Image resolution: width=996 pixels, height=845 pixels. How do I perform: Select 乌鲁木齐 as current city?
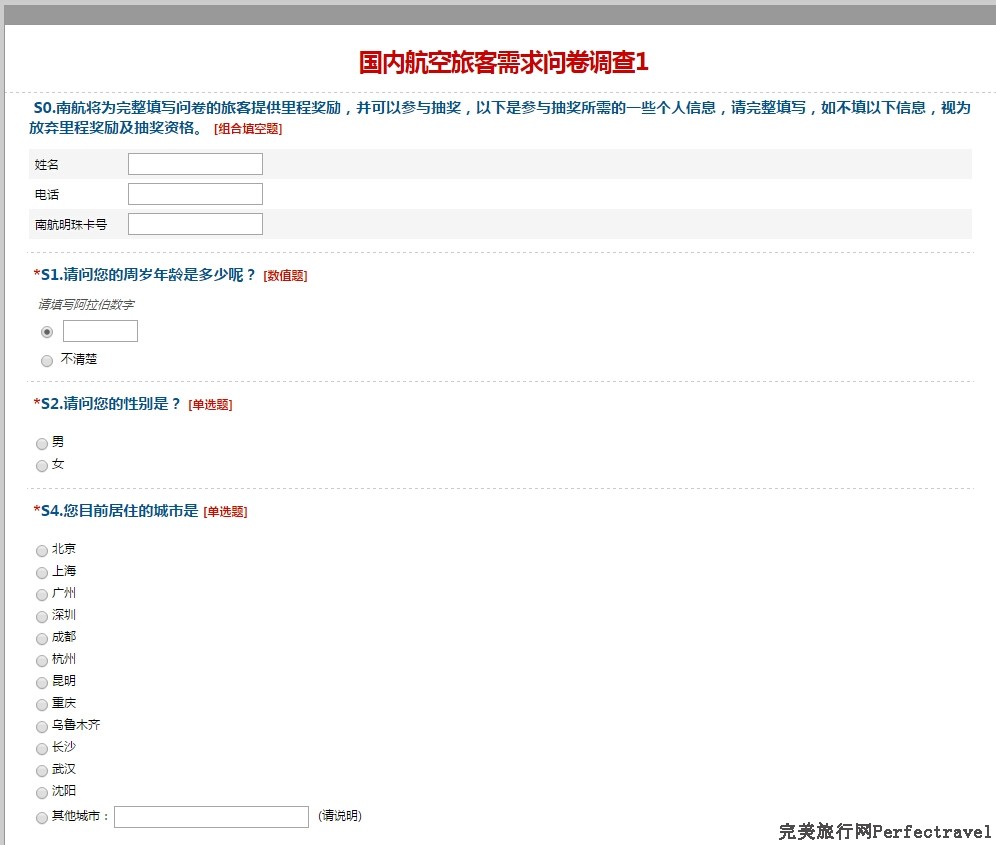pos(42,725)
